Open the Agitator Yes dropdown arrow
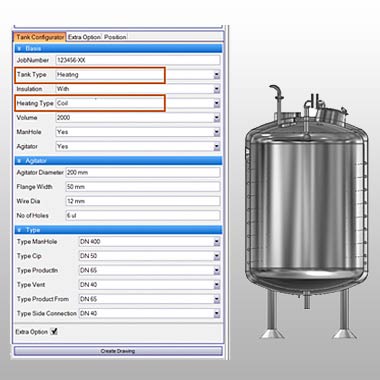This screenshot has height=380, width=380. 217,147
